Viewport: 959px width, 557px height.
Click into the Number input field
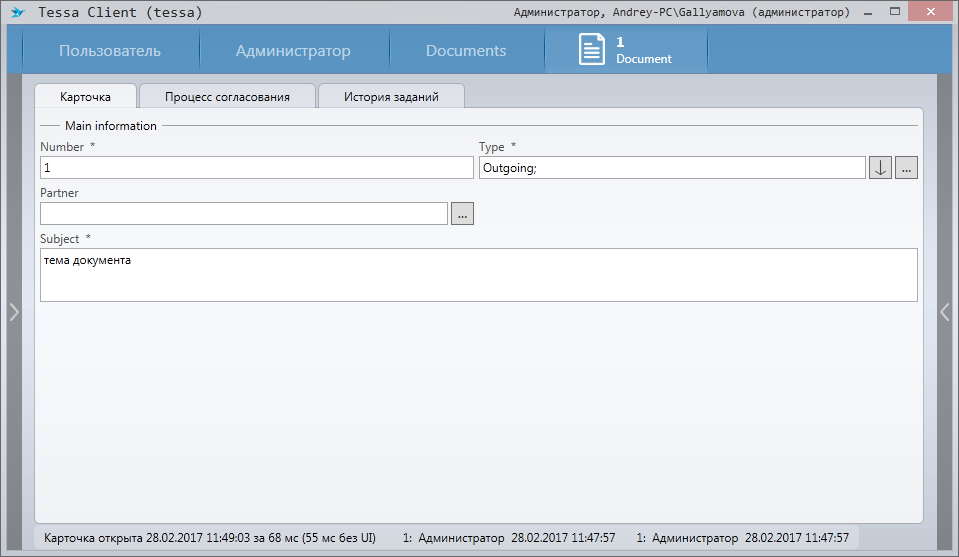[256, 168]
